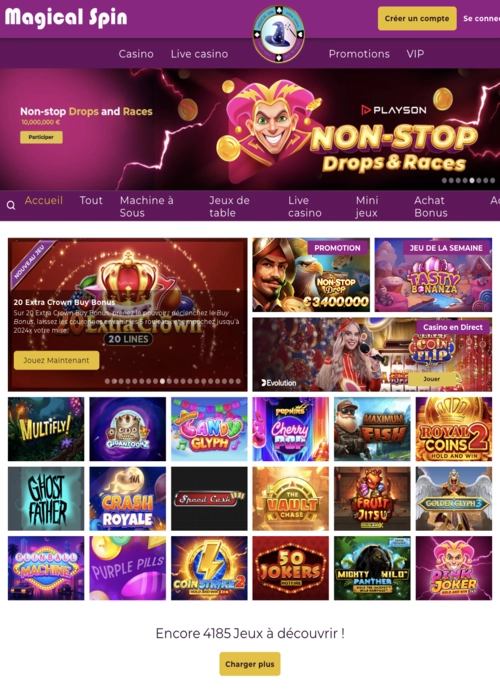Open the Promotions menu item
This screenshot has height=700, width=500.
coord(359,54)
